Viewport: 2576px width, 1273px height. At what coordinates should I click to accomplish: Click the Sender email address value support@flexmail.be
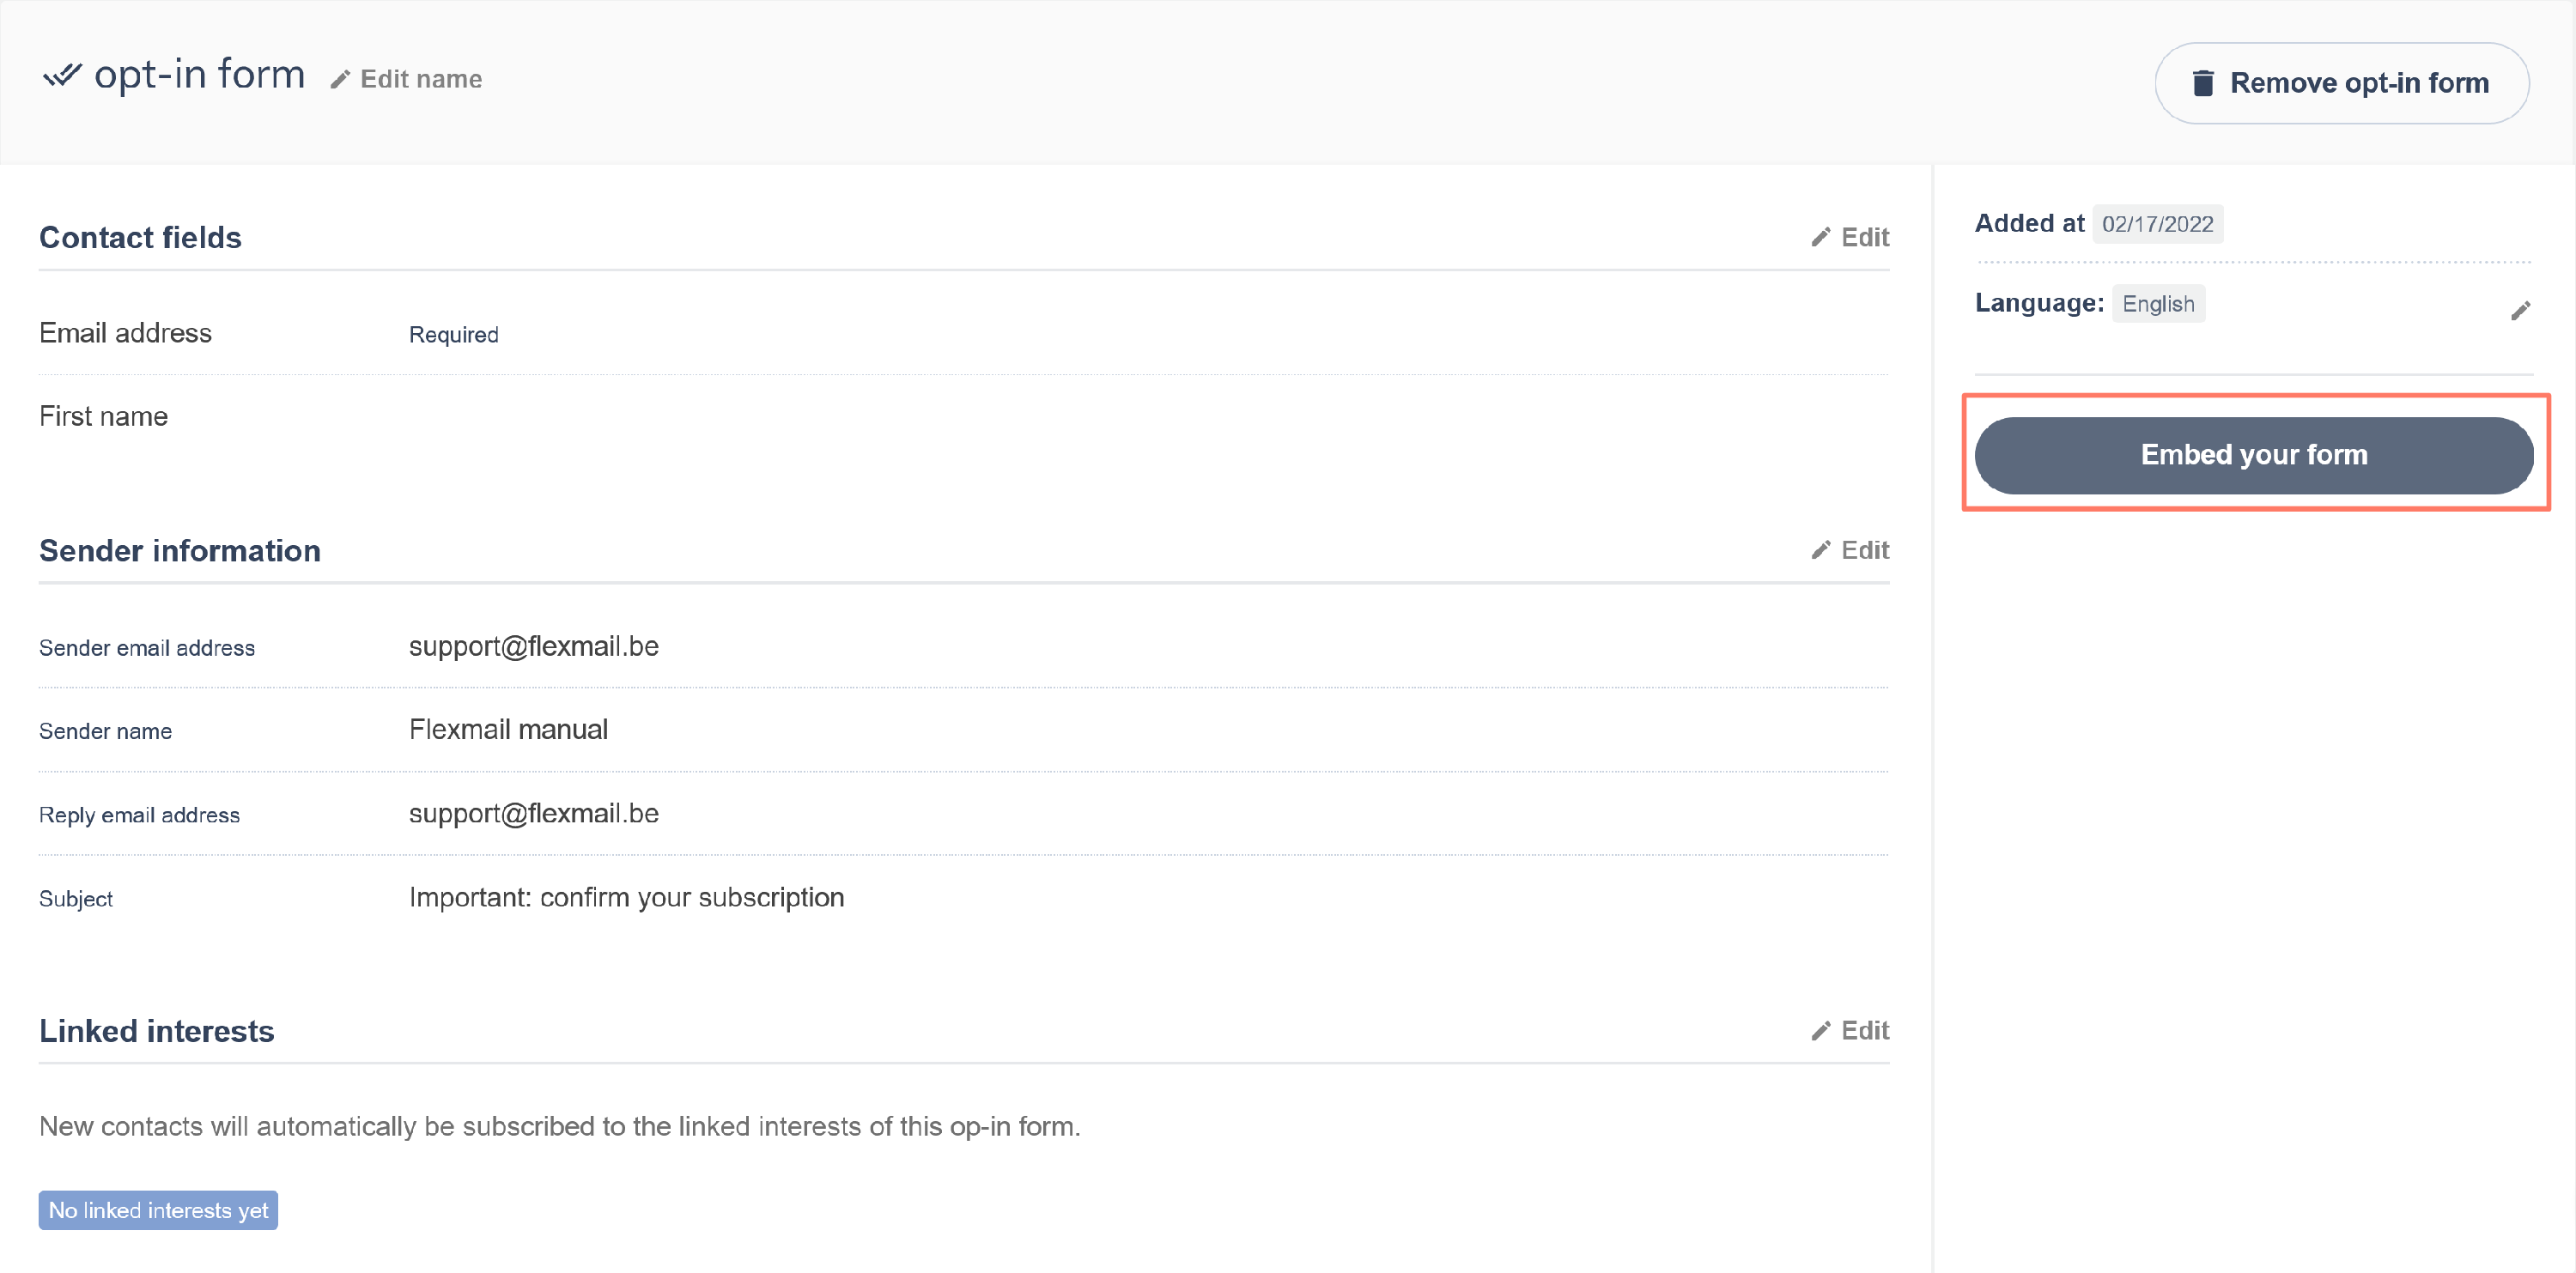click(x=533, y=646)
